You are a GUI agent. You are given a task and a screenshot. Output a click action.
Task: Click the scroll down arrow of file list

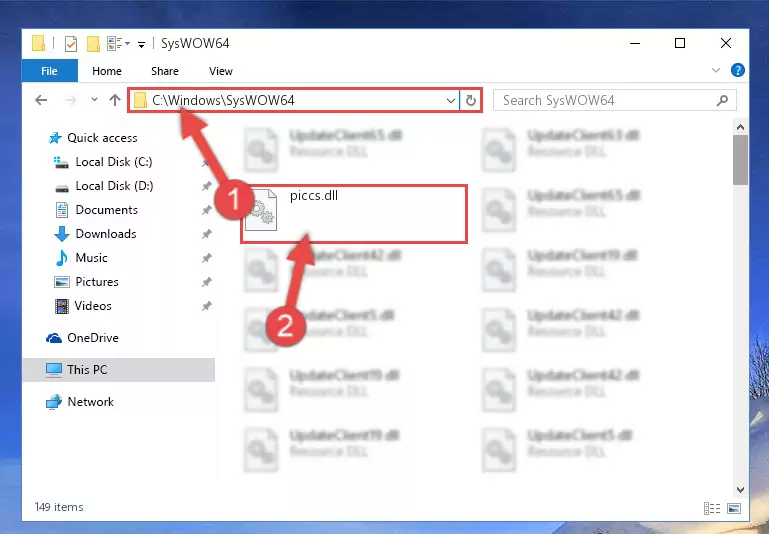pyautogui.click(x=741, y=489)
